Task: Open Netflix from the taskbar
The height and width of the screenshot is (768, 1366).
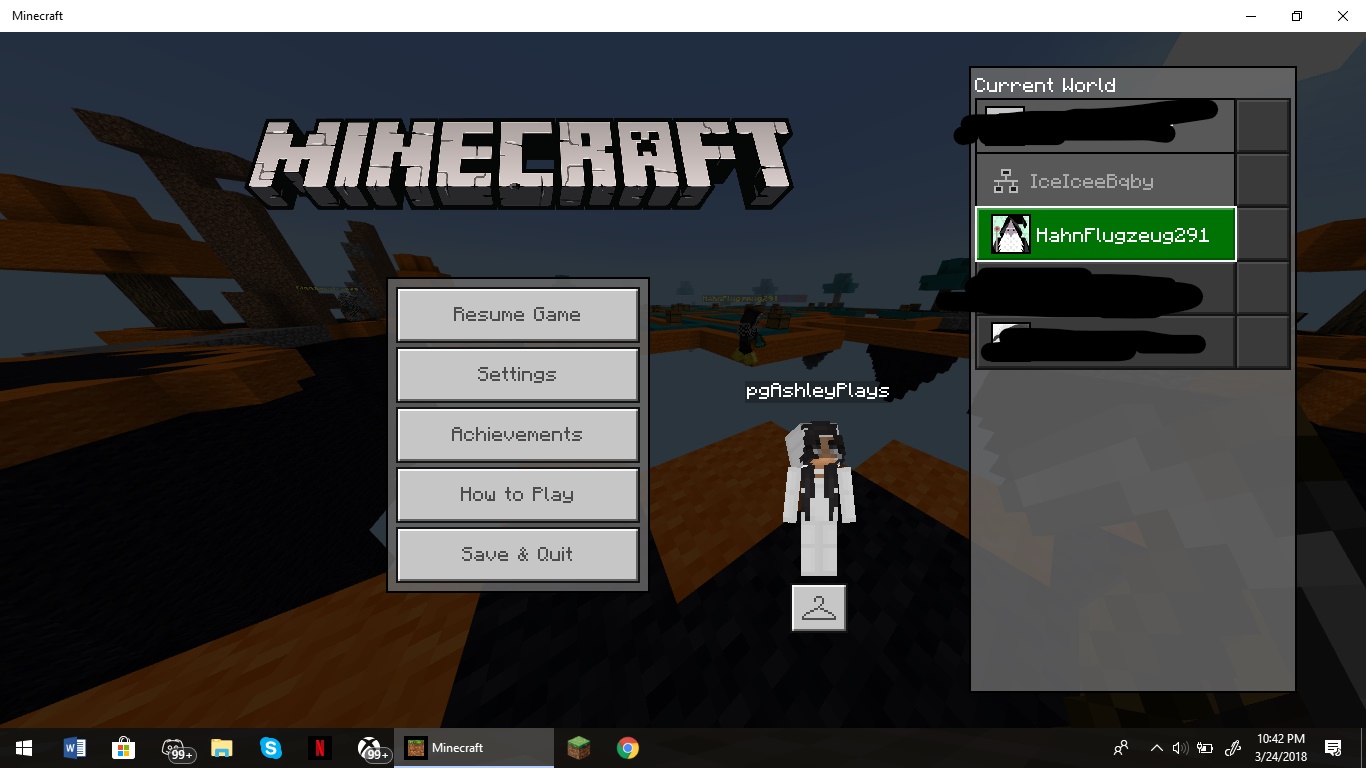Action: 320,748
